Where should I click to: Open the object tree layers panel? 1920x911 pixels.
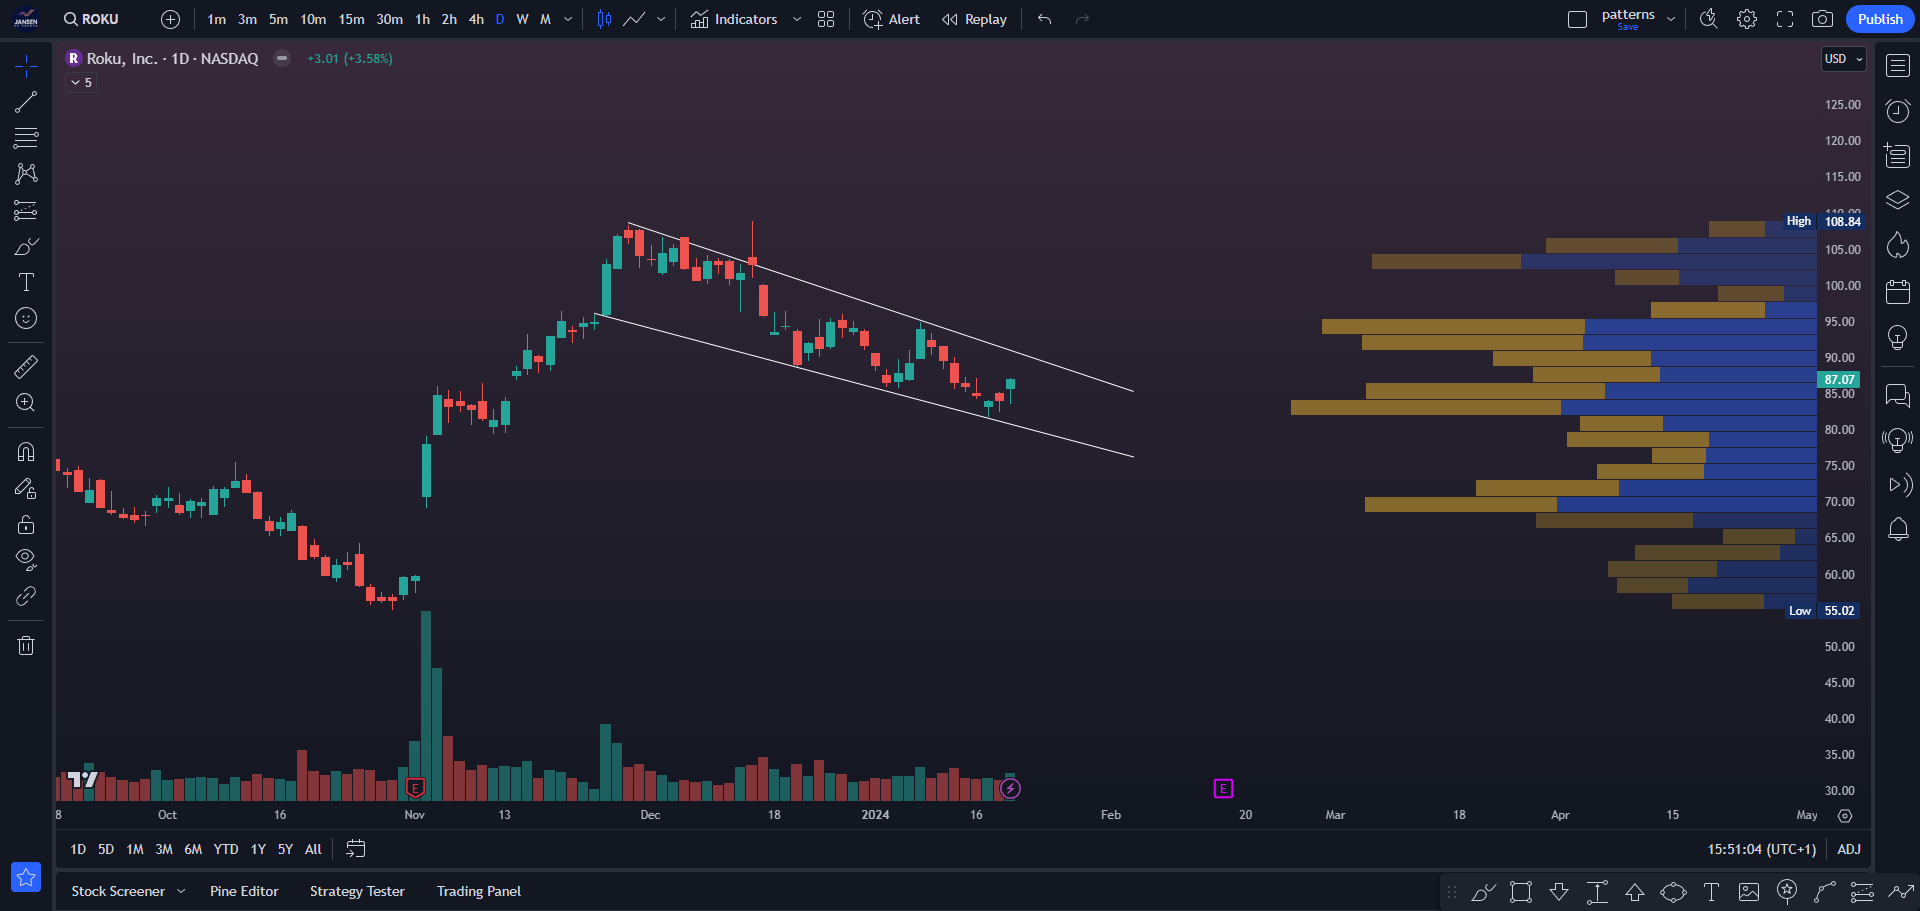pyautogui.click(x=1898, y=200)
